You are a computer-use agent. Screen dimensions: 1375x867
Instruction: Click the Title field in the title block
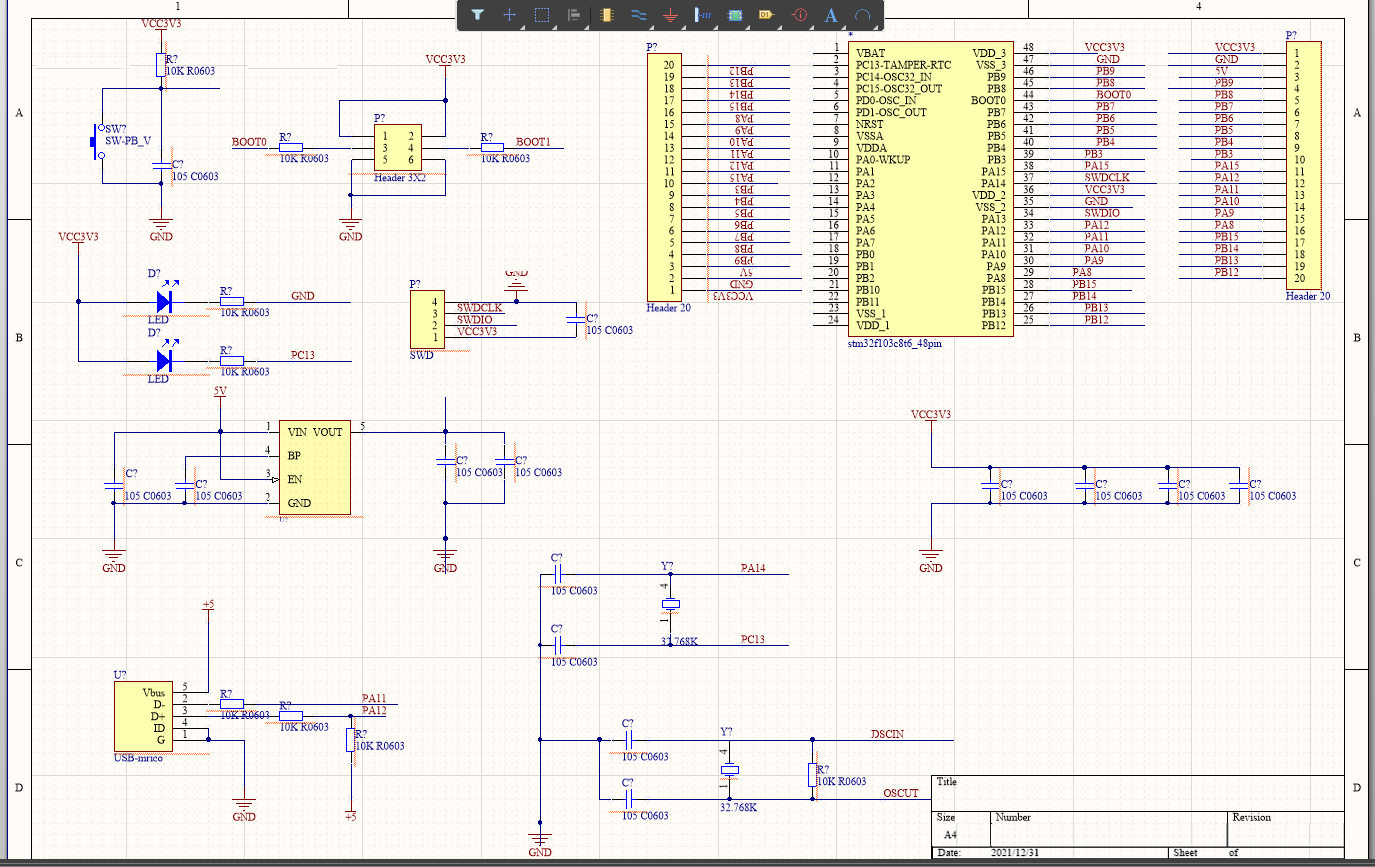pos(1138,791)
